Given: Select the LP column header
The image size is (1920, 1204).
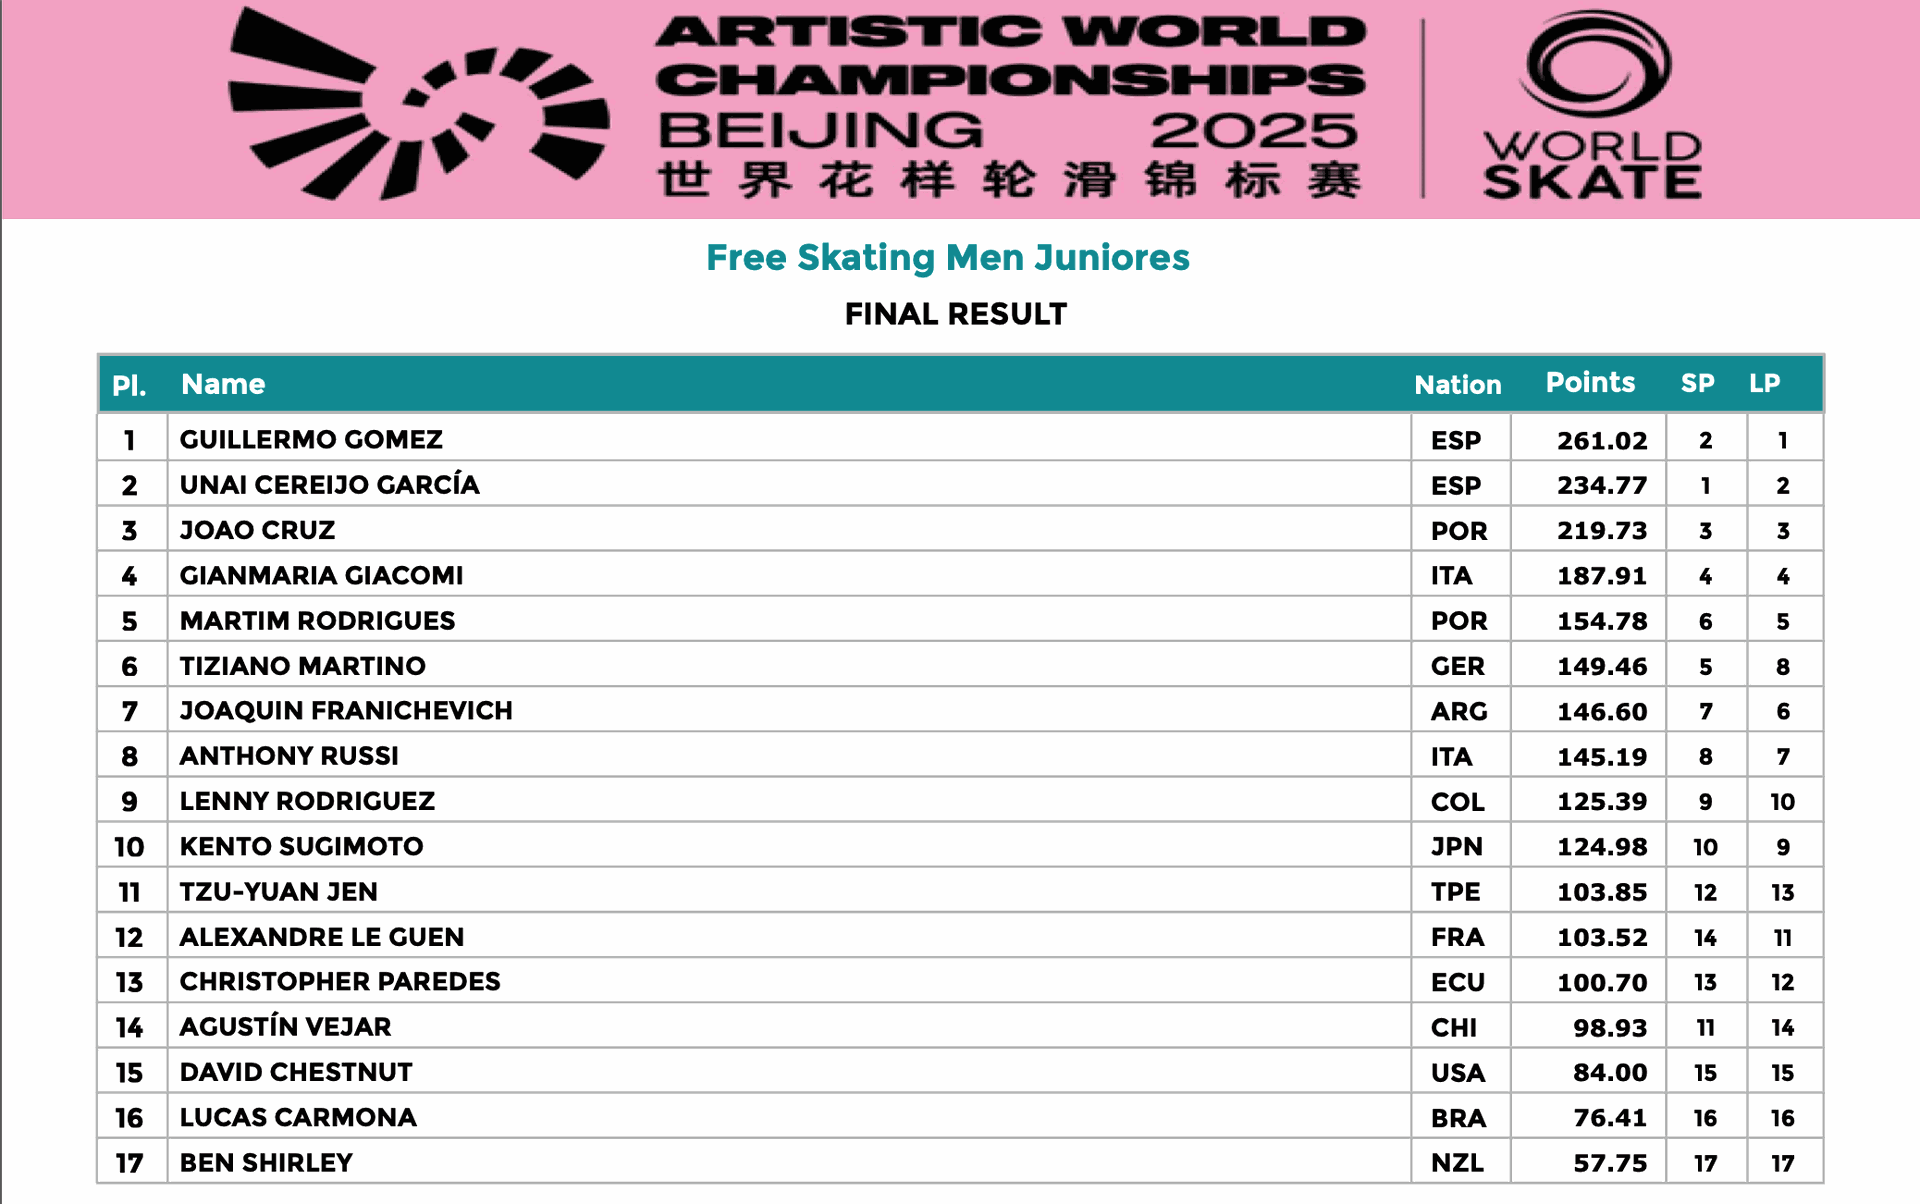Looking at the screenshot, I should coord(1764,383).
